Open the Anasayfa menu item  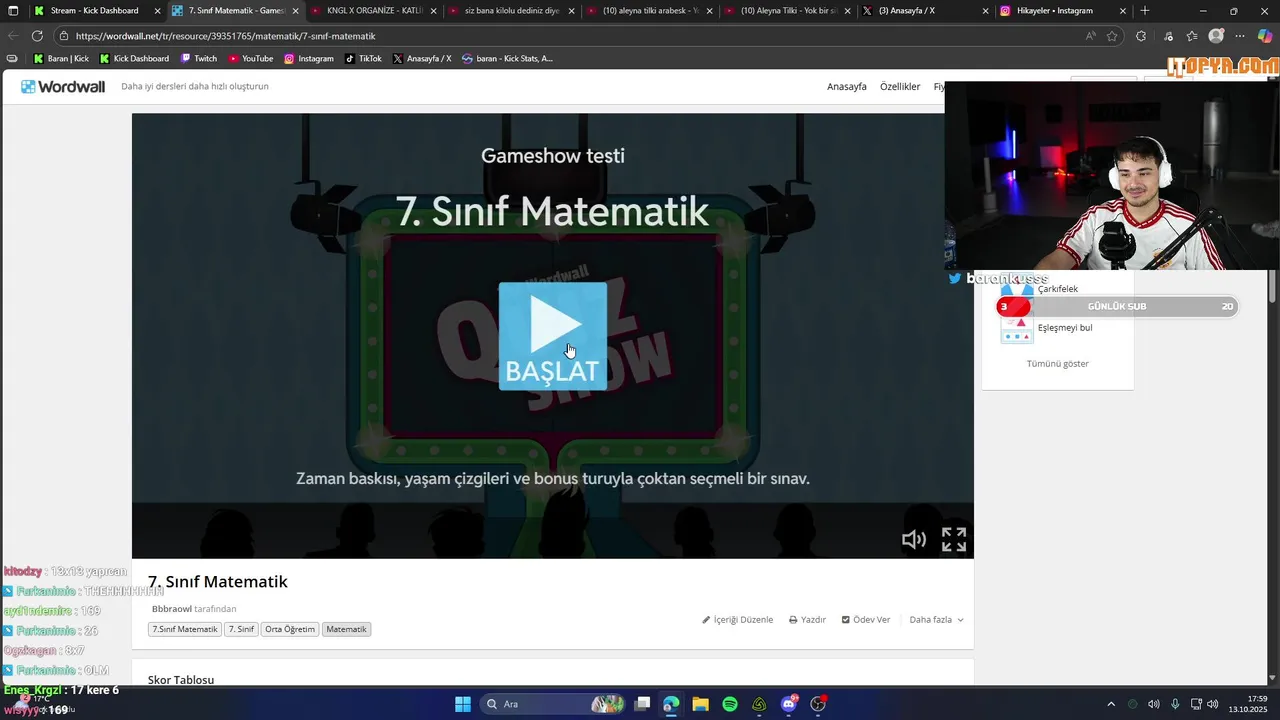click(x=847, y=87)
